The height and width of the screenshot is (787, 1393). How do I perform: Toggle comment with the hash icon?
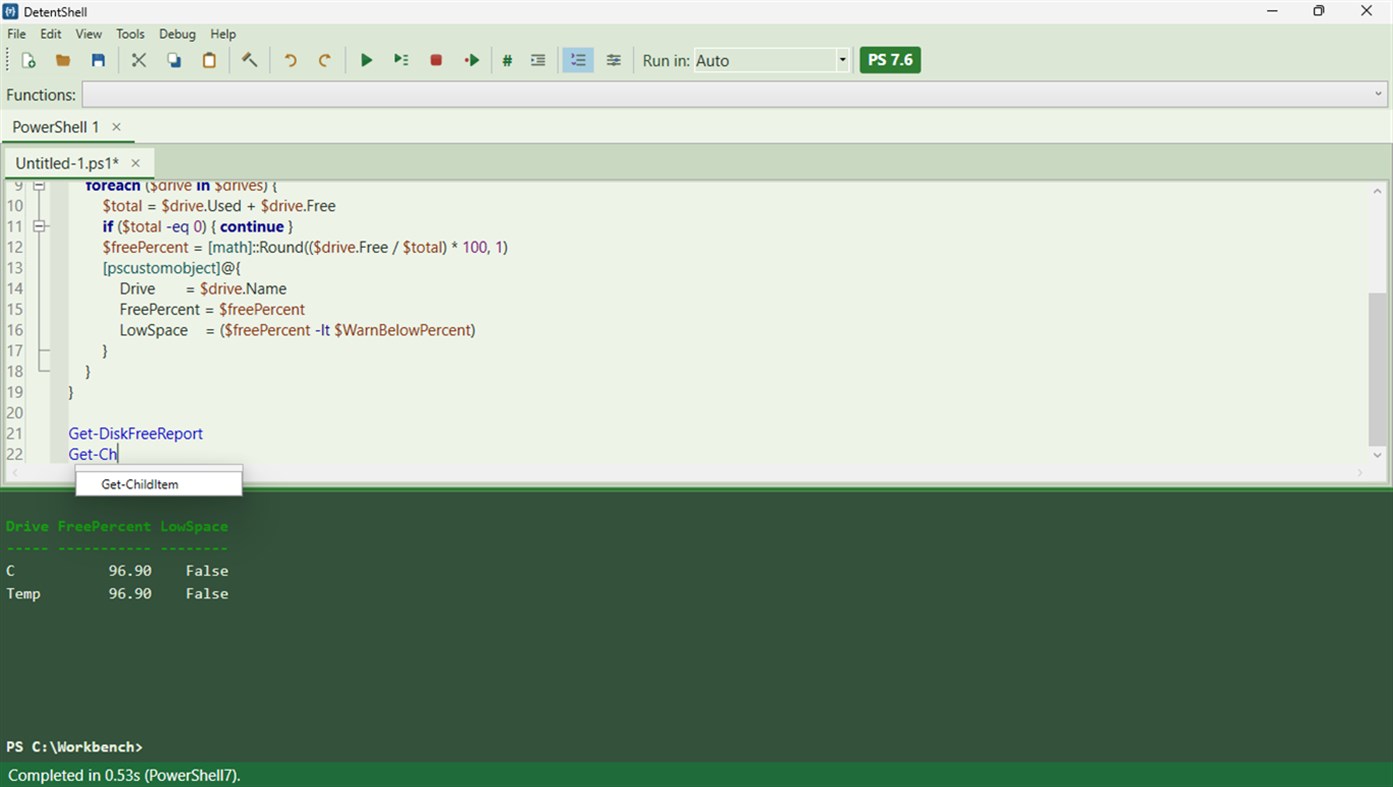[x=507, y=60]
